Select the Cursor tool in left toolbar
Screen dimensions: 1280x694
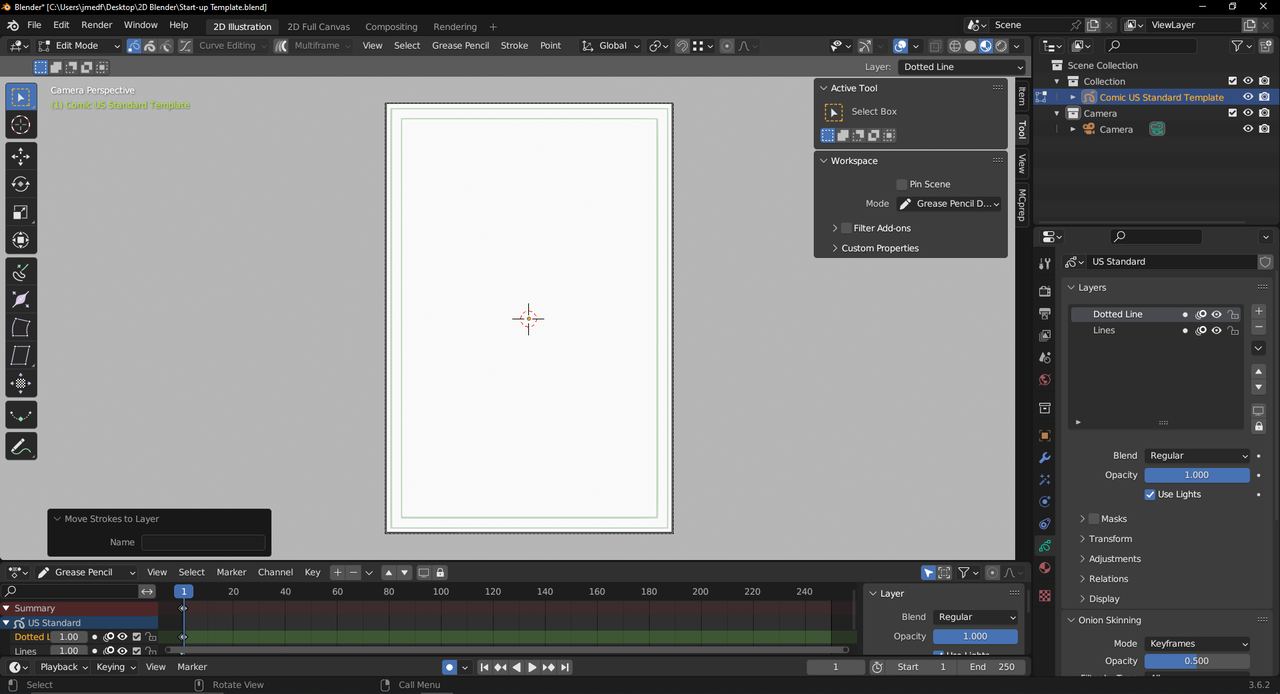(20, 125)
